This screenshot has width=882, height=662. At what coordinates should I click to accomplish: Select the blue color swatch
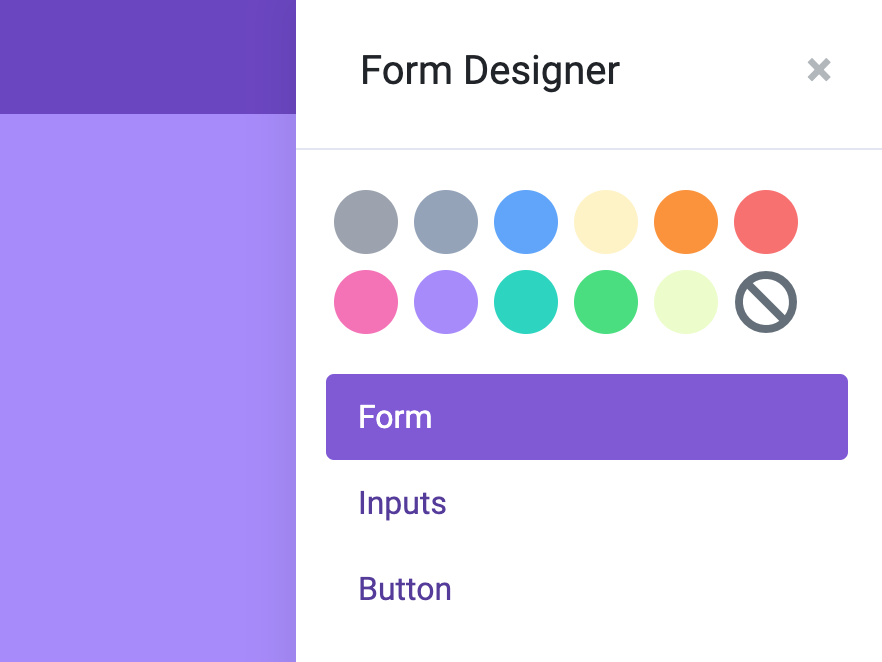[x=526, y=222]
